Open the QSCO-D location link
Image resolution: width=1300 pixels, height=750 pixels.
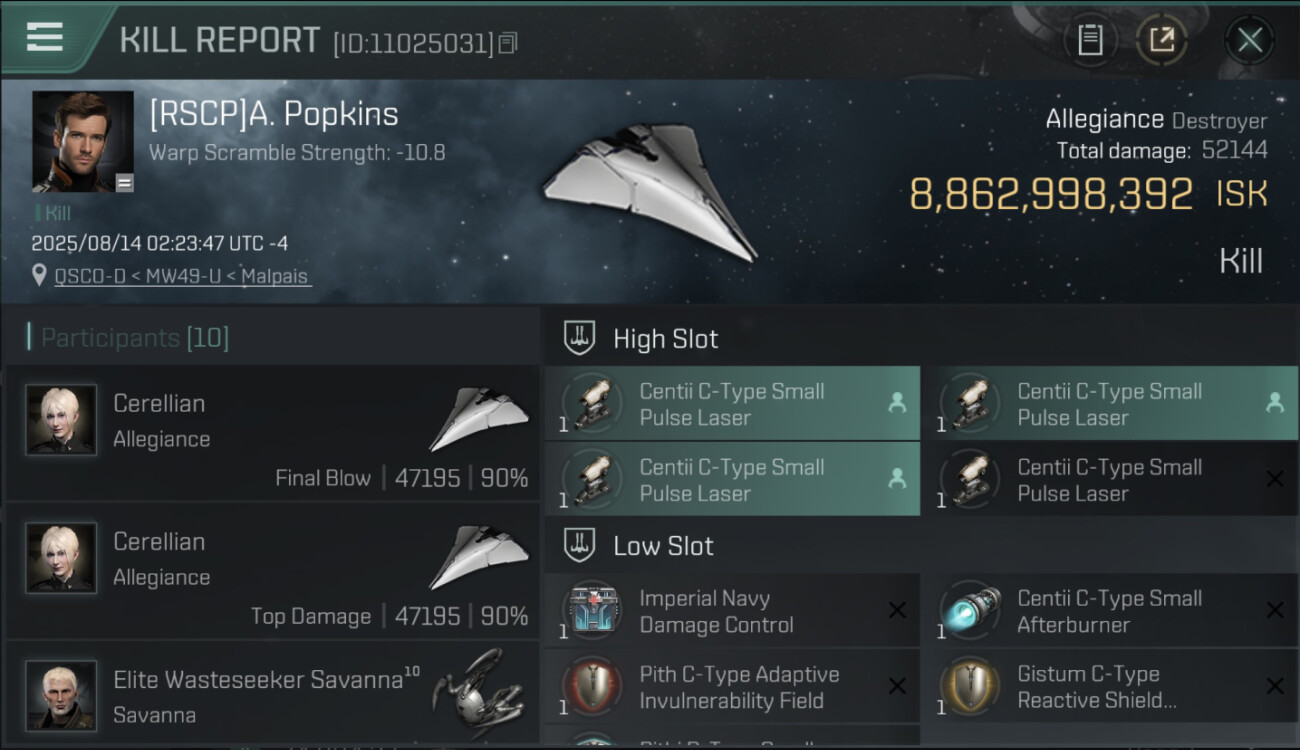[x=183, y=276]
